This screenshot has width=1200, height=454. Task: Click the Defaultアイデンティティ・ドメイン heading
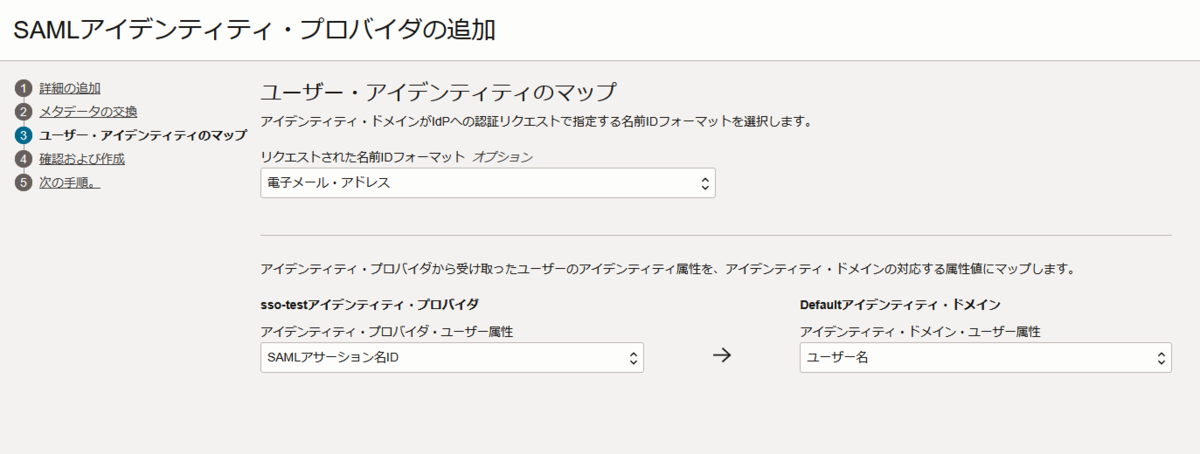click(x=901, y=304)
